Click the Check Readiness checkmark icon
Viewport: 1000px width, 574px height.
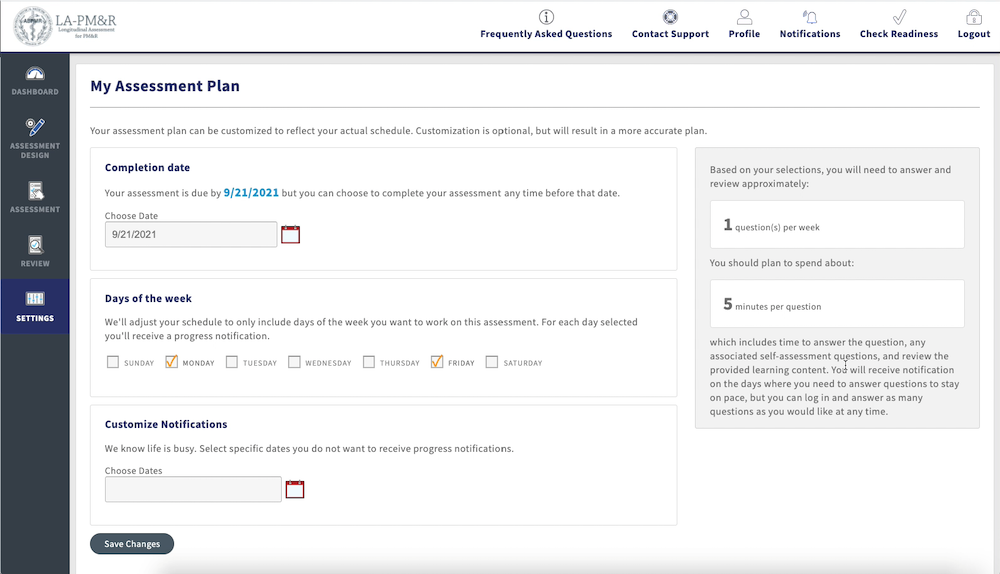(x=899, y=17)
